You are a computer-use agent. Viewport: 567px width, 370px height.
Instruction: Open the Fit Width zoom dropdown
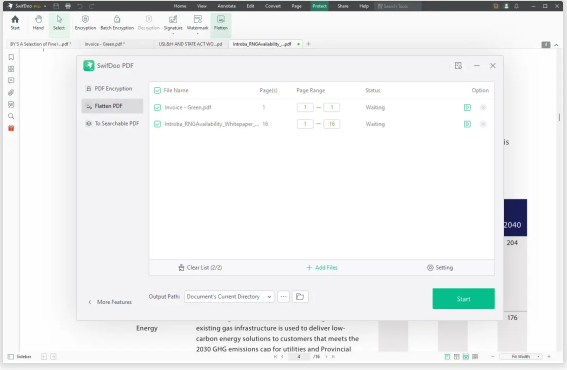(x=521, y=357)
